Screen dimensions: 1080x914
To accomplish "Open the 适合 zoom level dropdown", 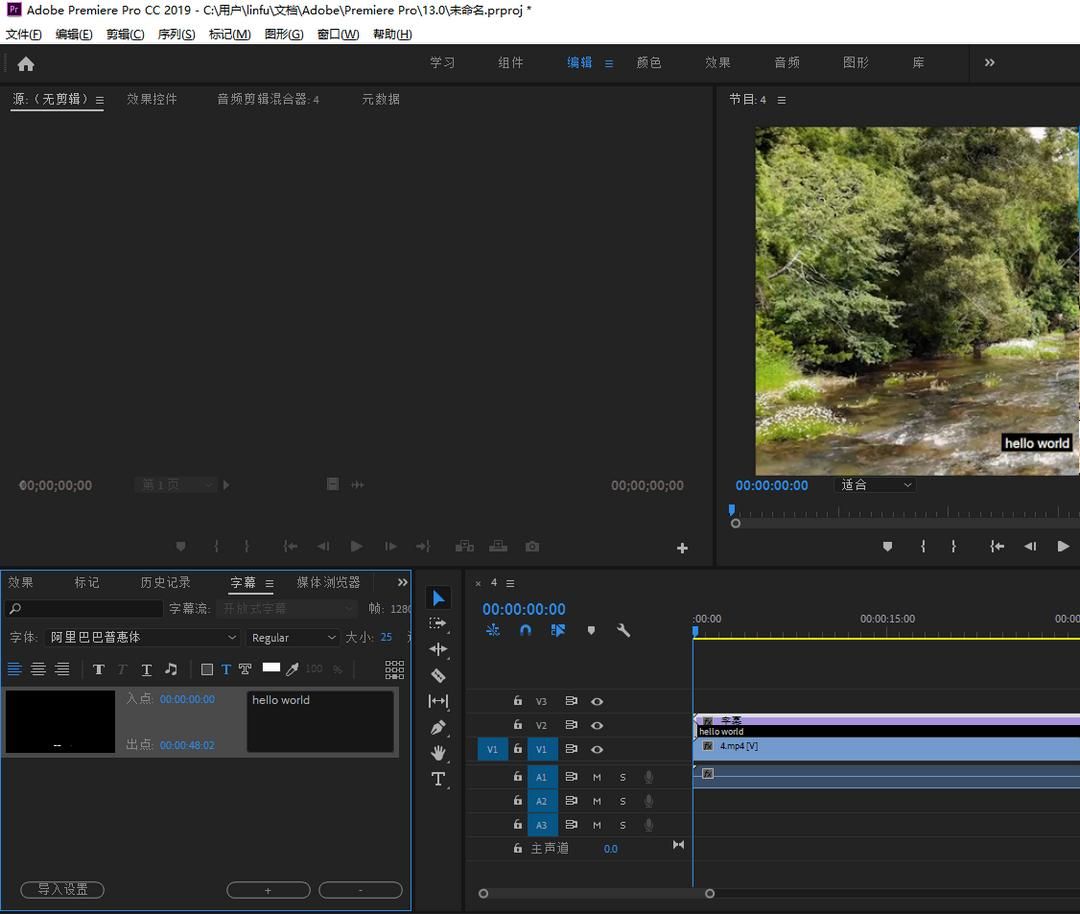I will pyautogui.click(x=875, y=485).
